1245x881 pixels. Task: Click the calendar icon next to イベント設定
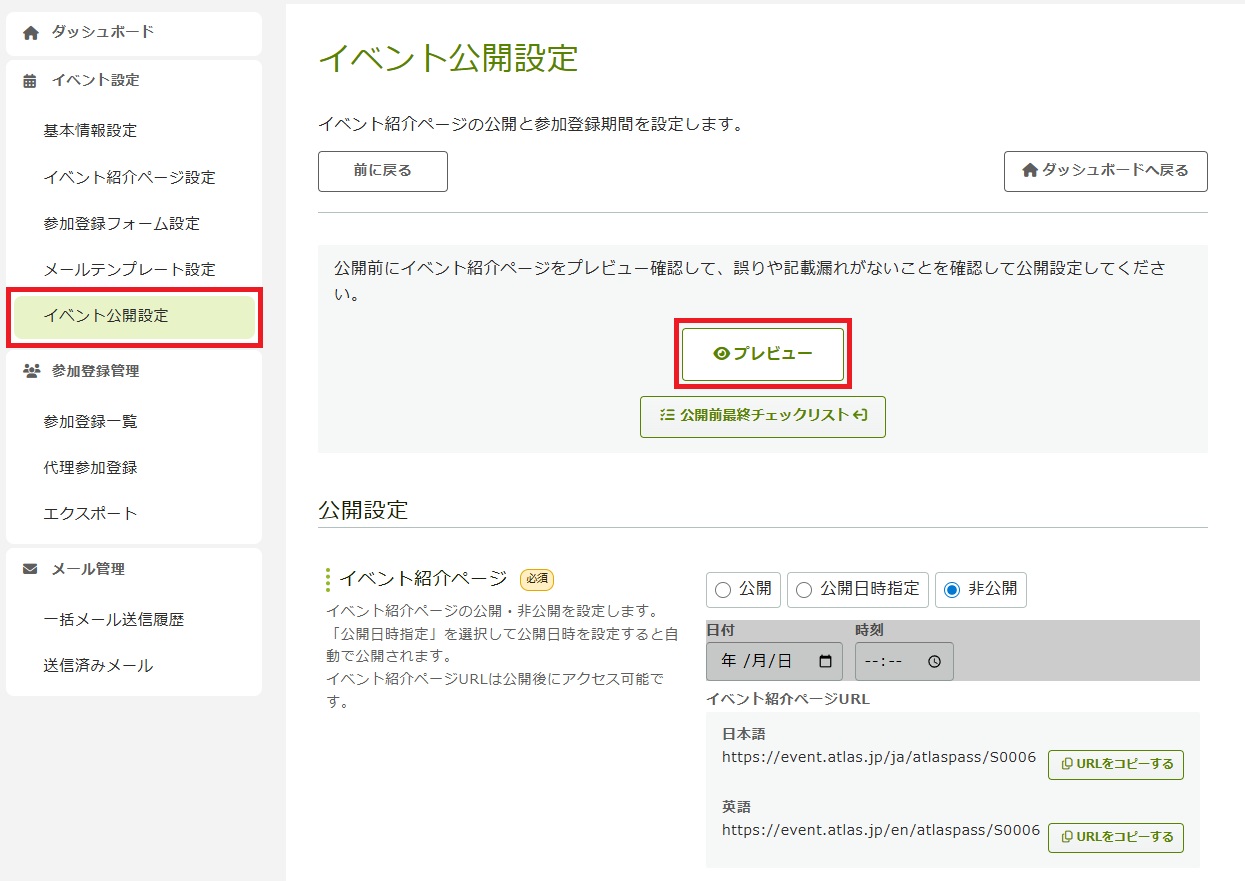tap(30, 81)
